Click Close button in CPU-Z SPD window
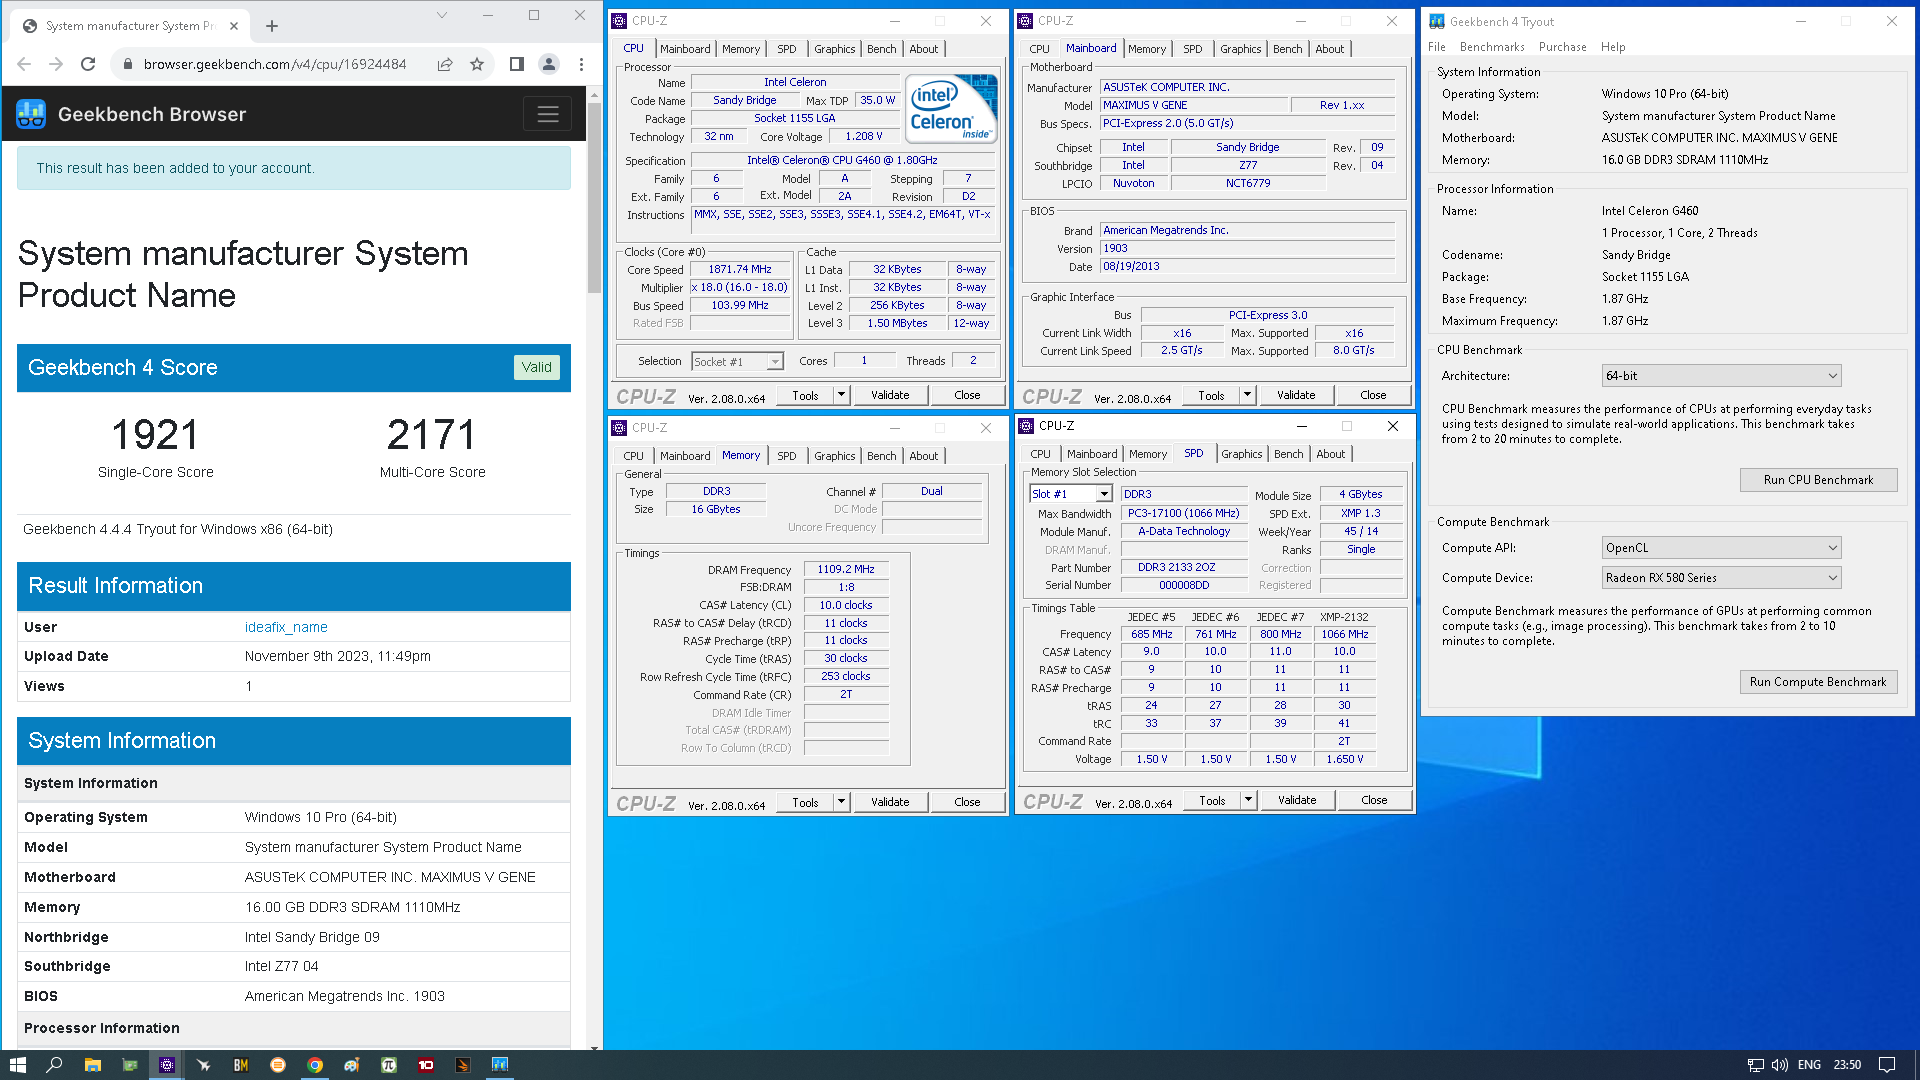 pos(1374,800)
